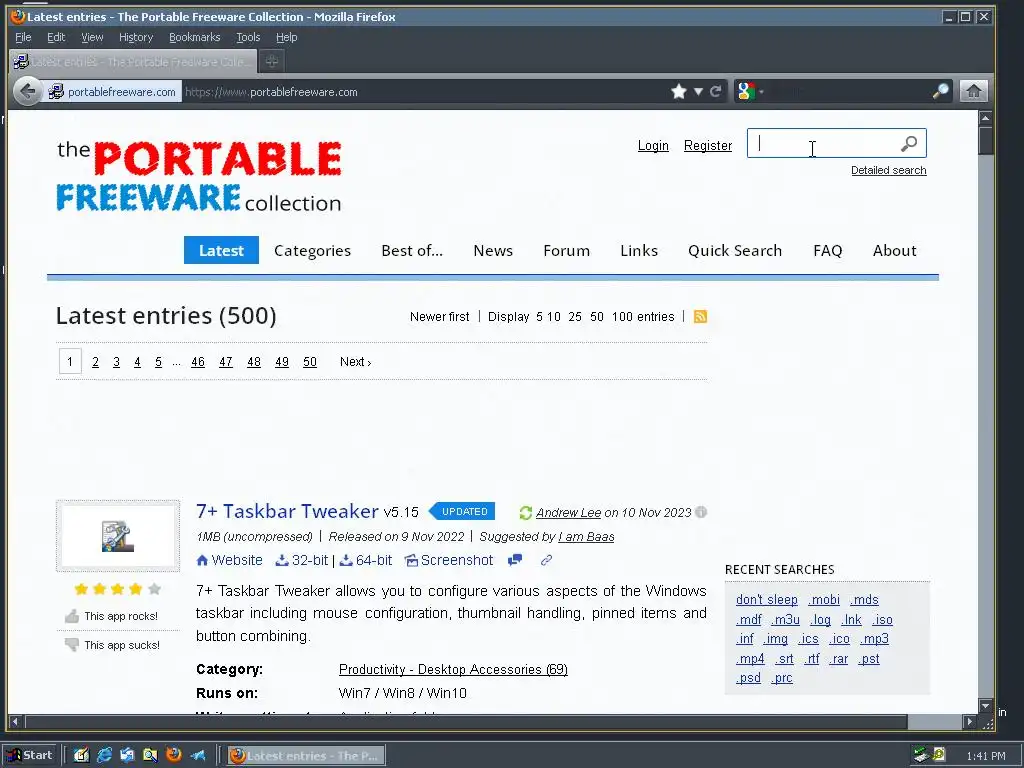Click the Login link
Image resolution: width=1024 pixels, height=768 pixels.
(x=653, y=146)
